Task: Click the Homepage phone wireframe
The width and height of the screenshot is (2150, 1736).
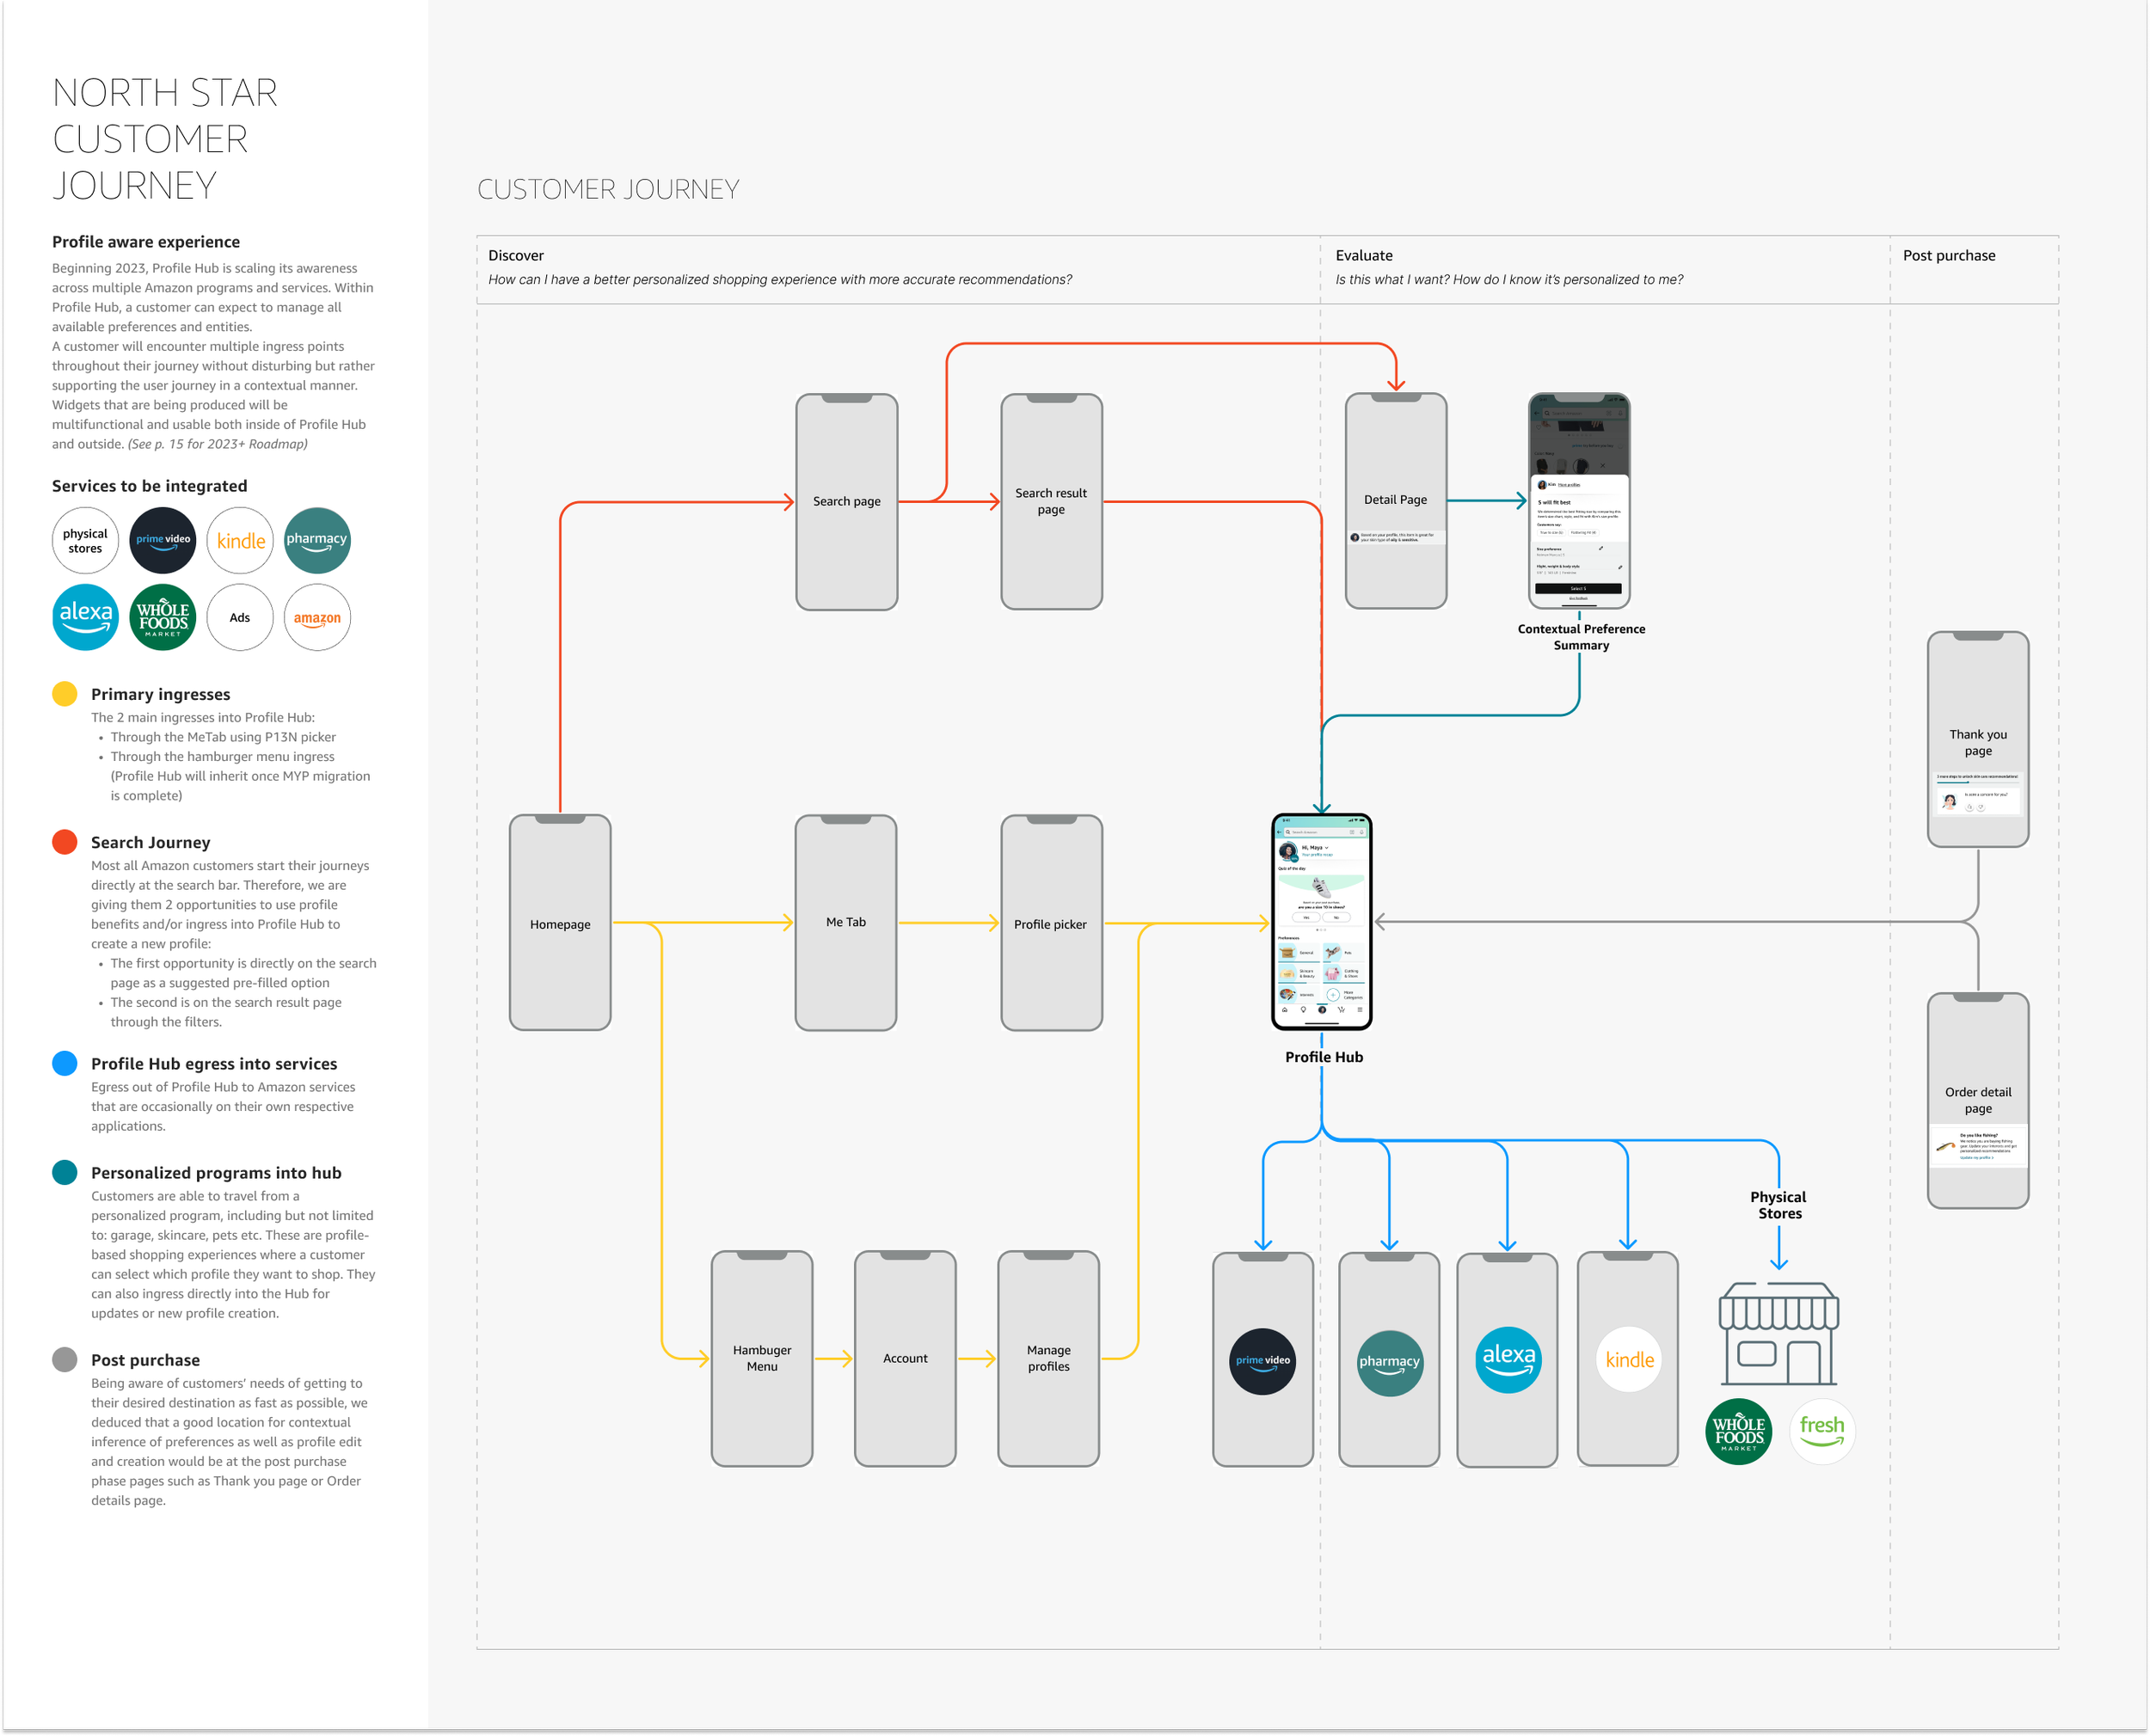Action: [x=560, y=922]
